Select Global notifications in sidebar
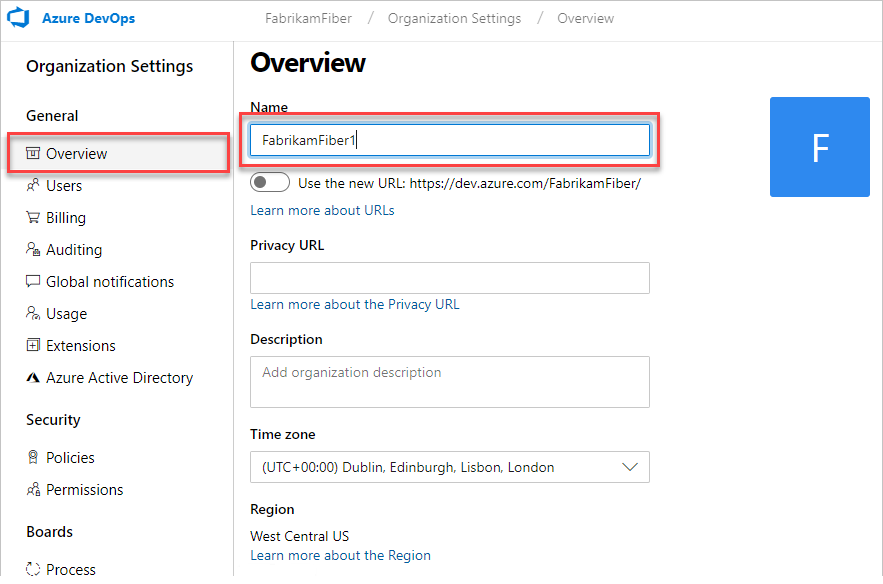This screenshot has height=584, width=883. click(x=110, y=282)
